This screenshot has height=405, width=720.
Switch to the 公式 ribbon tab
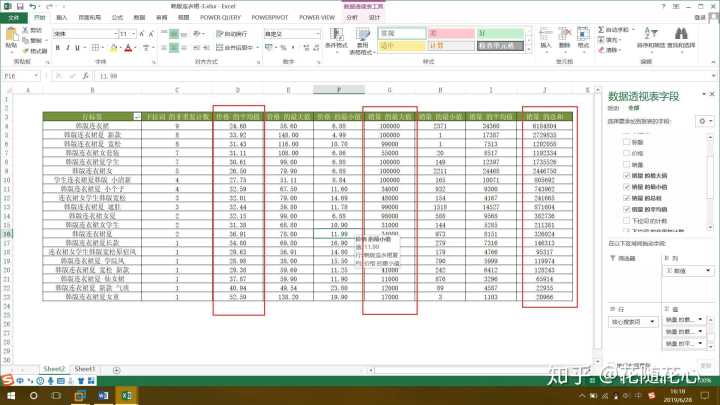click(x=118, y=17)
